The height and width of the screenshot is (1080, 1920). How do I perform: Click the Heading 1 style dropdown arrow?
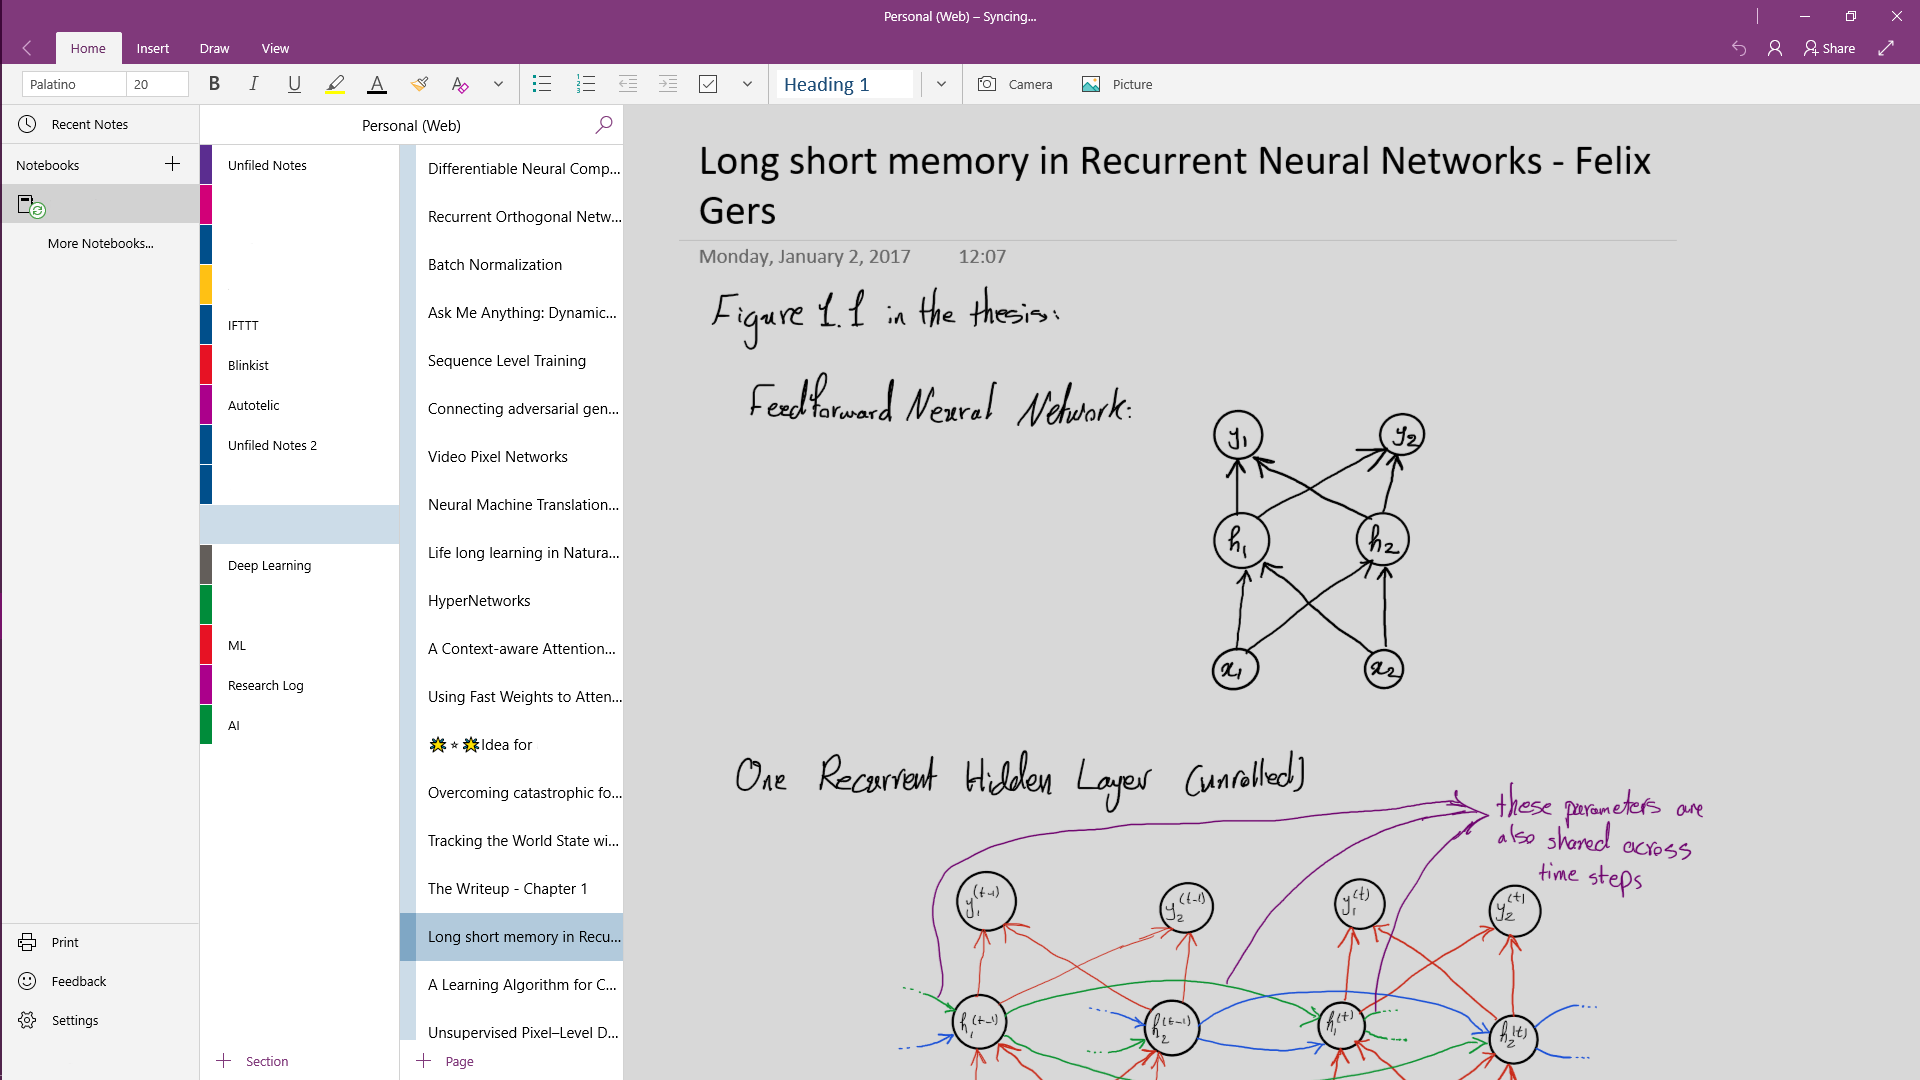point(942,83)
